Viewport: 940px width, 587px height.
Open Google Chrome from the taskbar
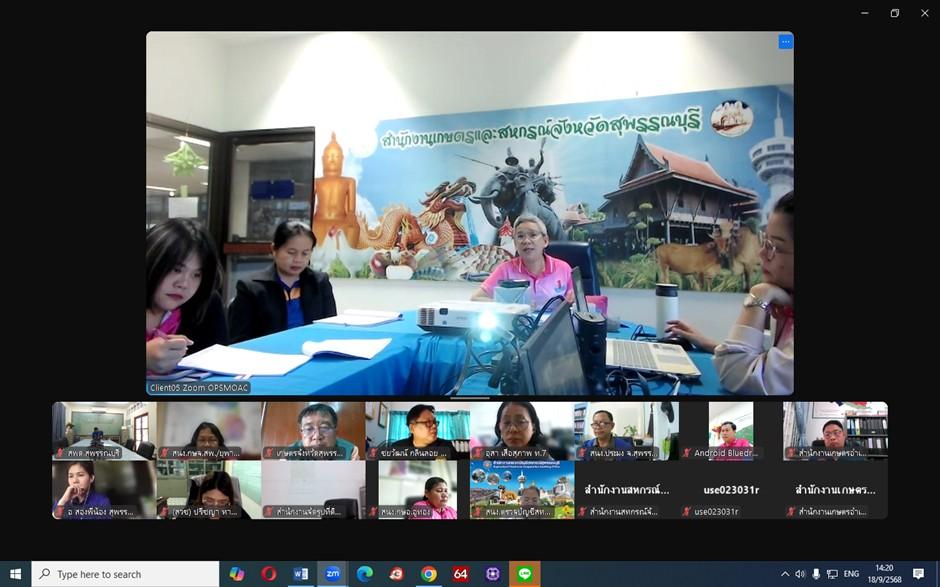tap(428, 574)
